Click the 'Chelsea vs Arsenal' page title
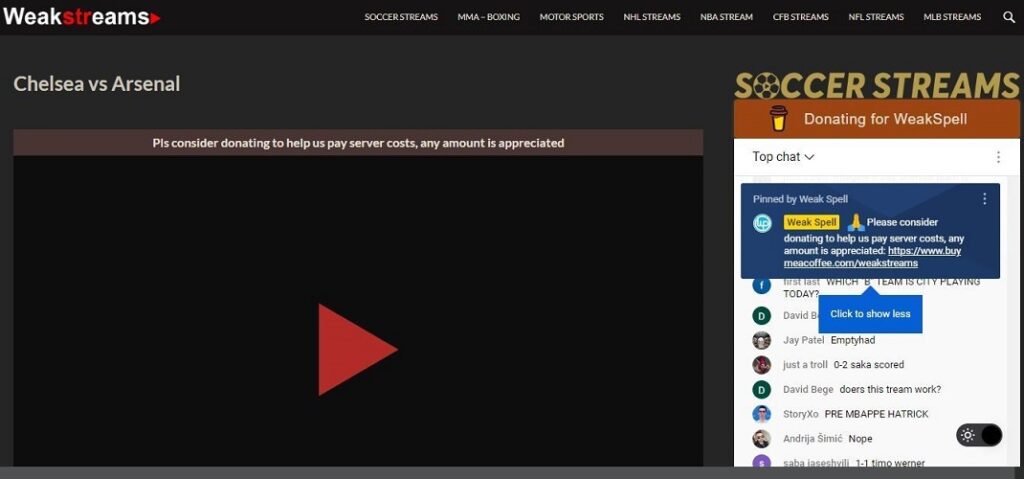Viewport: 1024px width, 479px height. tap(97, 84)
